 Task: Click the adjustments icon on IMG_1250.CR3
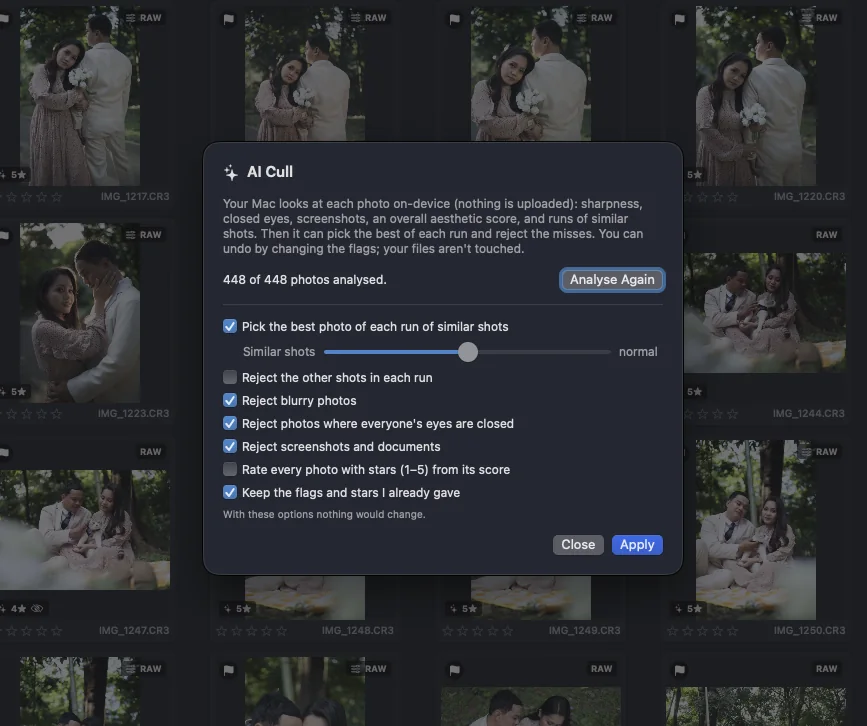click(806, 452)
